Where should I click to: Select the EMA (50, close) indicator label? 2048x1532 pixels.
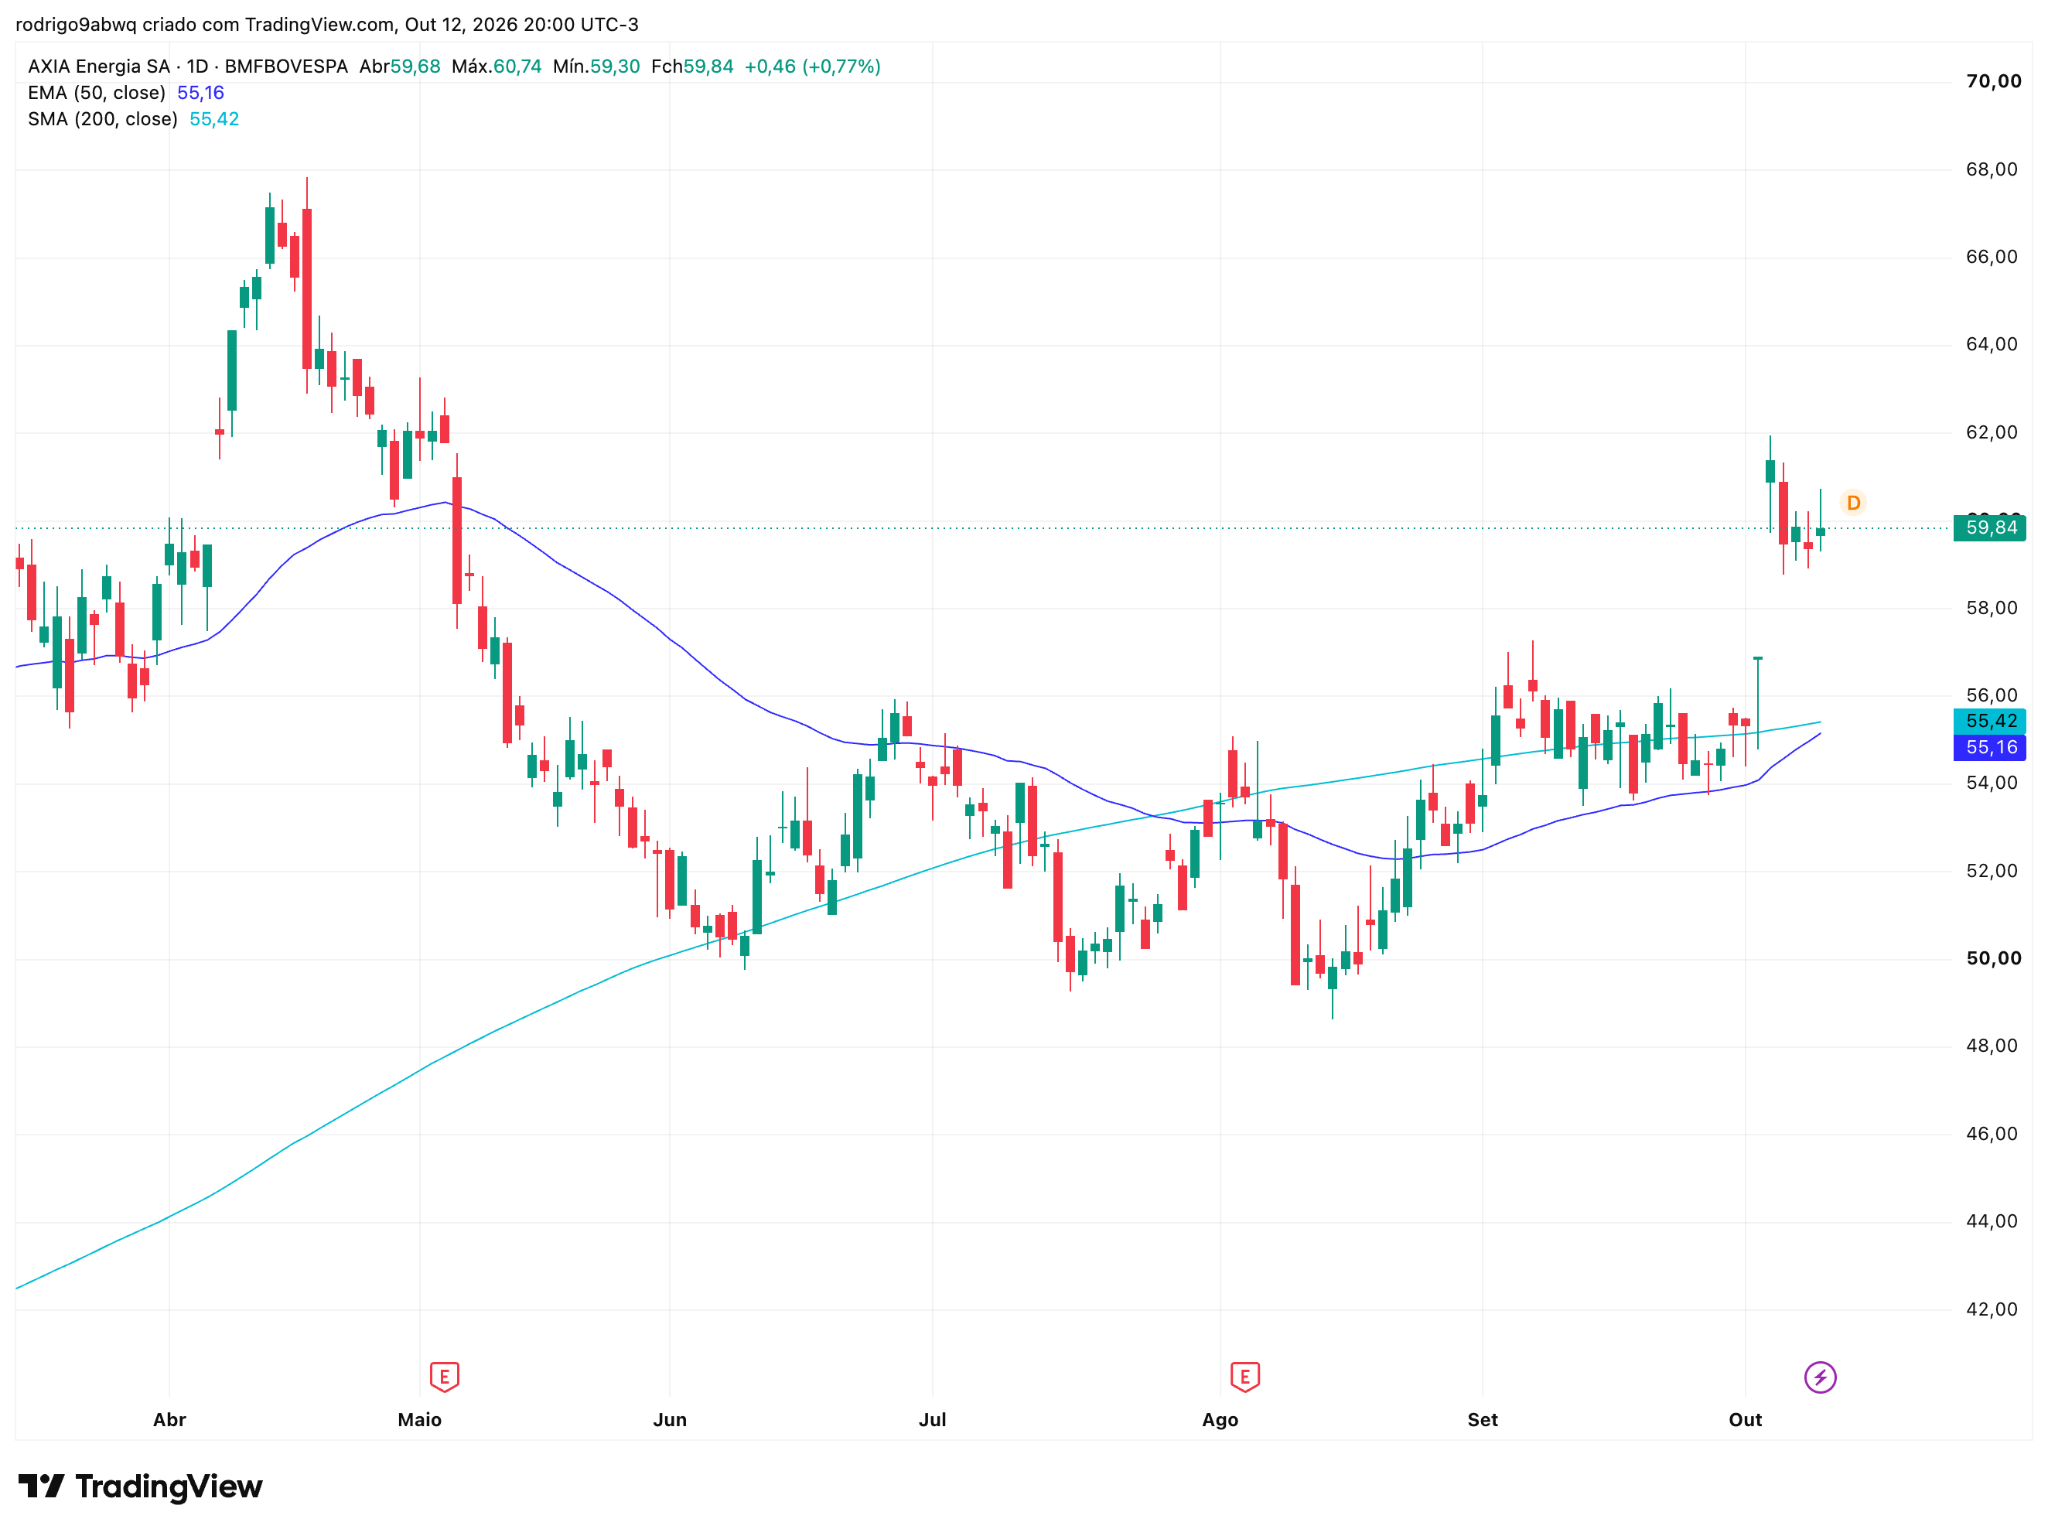coord(97,93)
